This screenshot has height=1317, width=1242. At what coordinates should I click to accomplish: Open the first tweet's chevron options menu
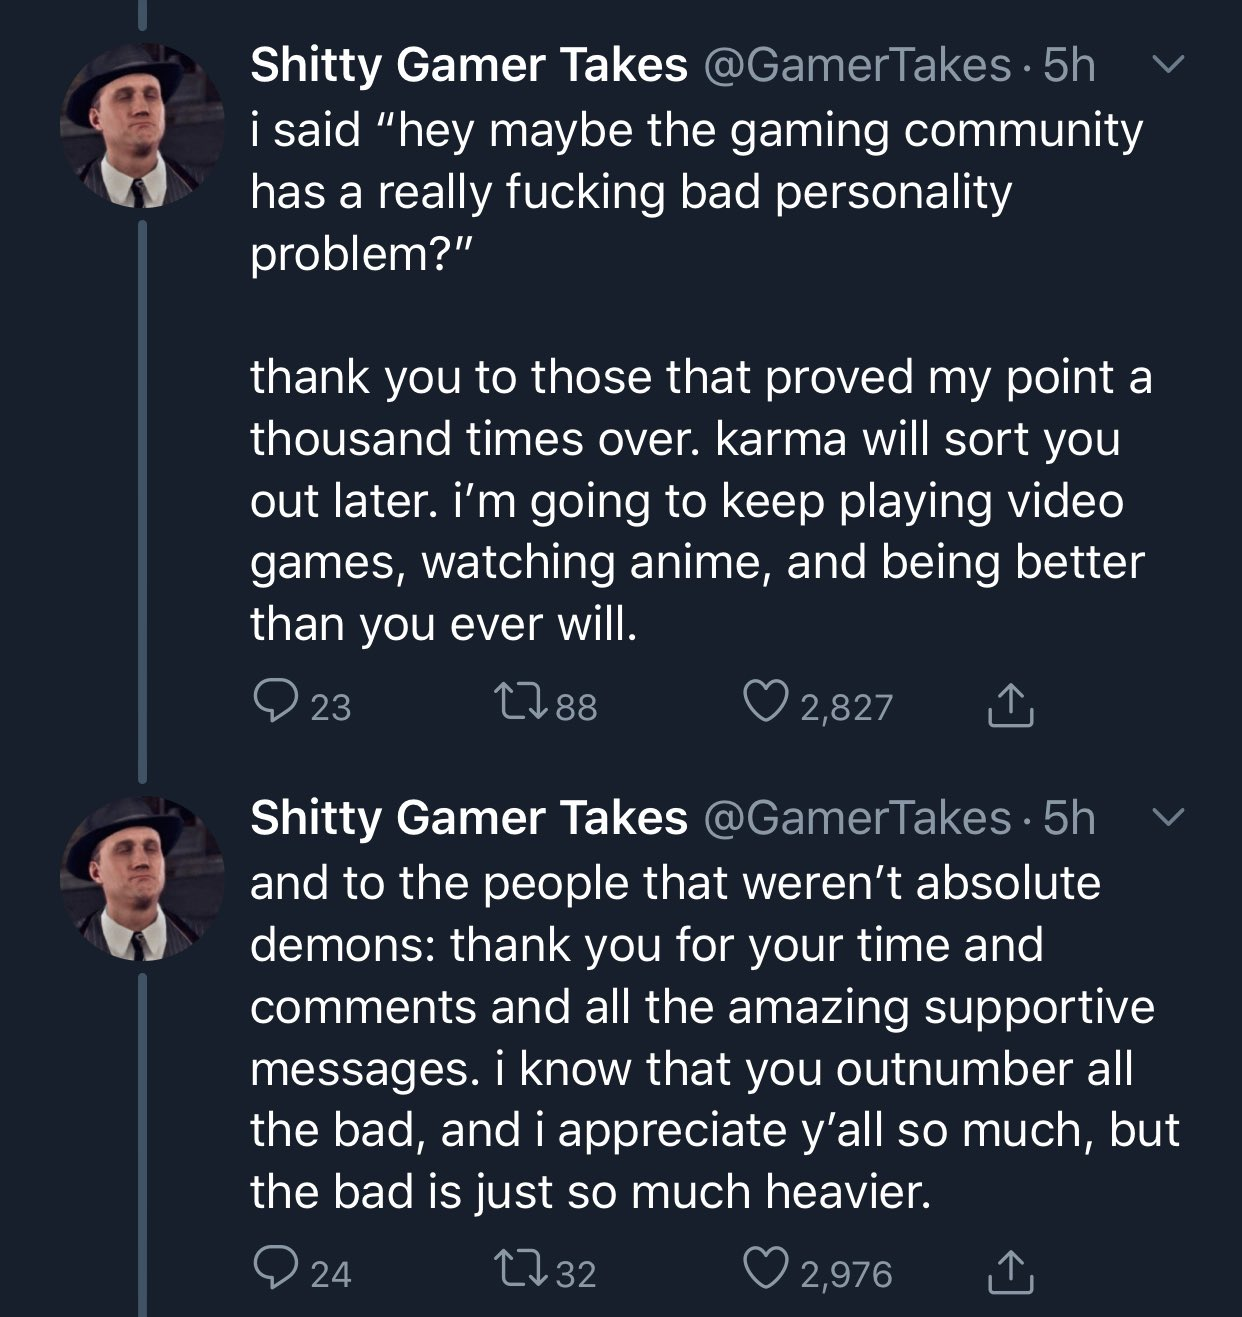pyautogui.click(x=1167, y=65)
